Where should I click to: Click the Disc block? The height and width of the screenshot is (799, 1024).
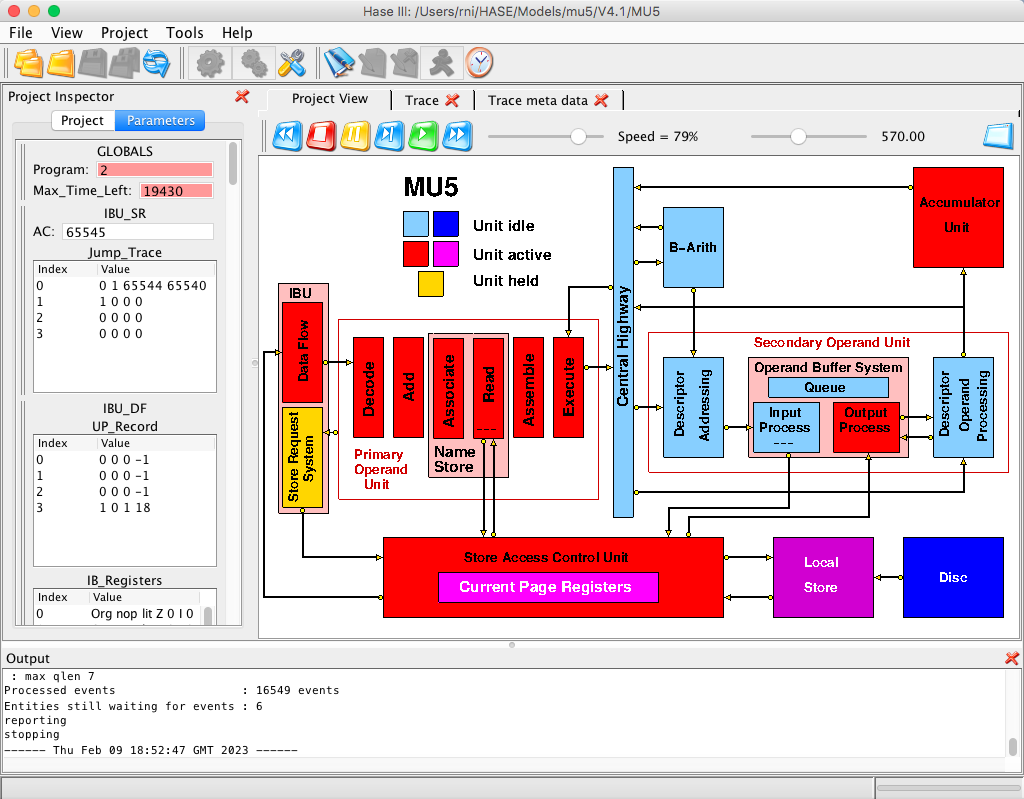953,578
